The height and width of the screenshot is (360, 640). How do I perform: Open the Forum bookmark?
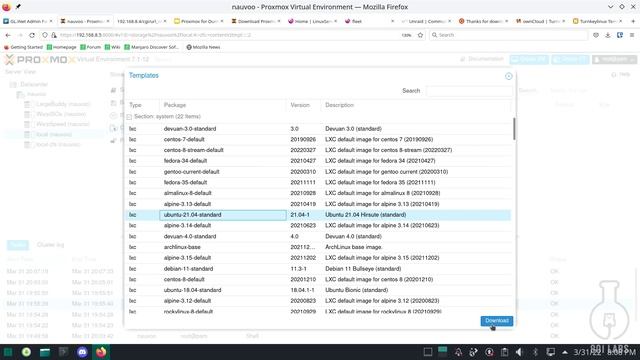(x=90, y=47)
